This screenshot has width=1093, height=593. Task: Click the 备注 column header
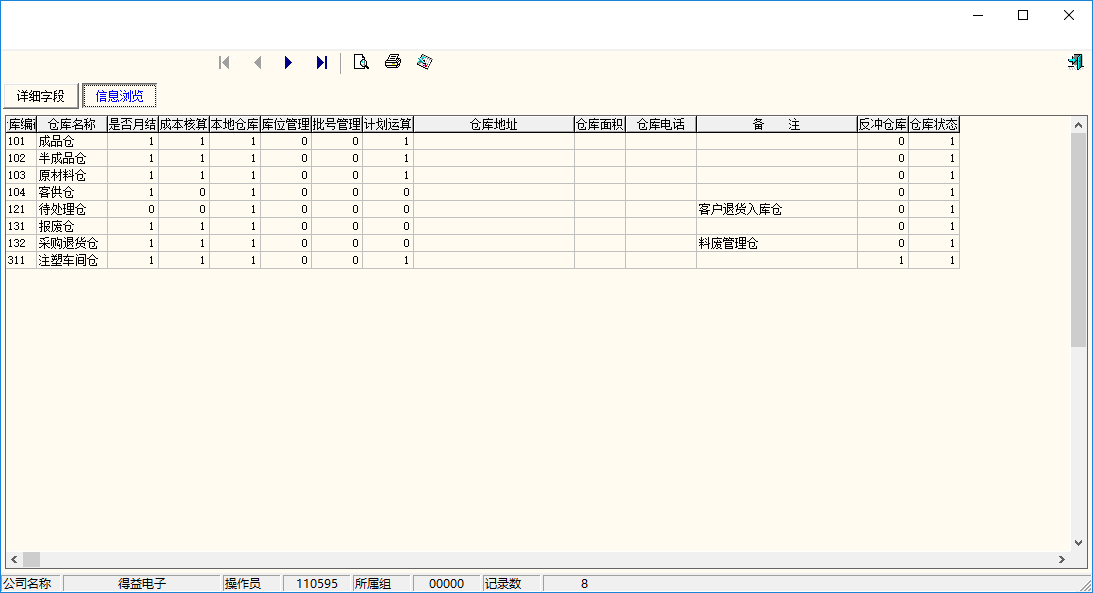pos(776,125)
